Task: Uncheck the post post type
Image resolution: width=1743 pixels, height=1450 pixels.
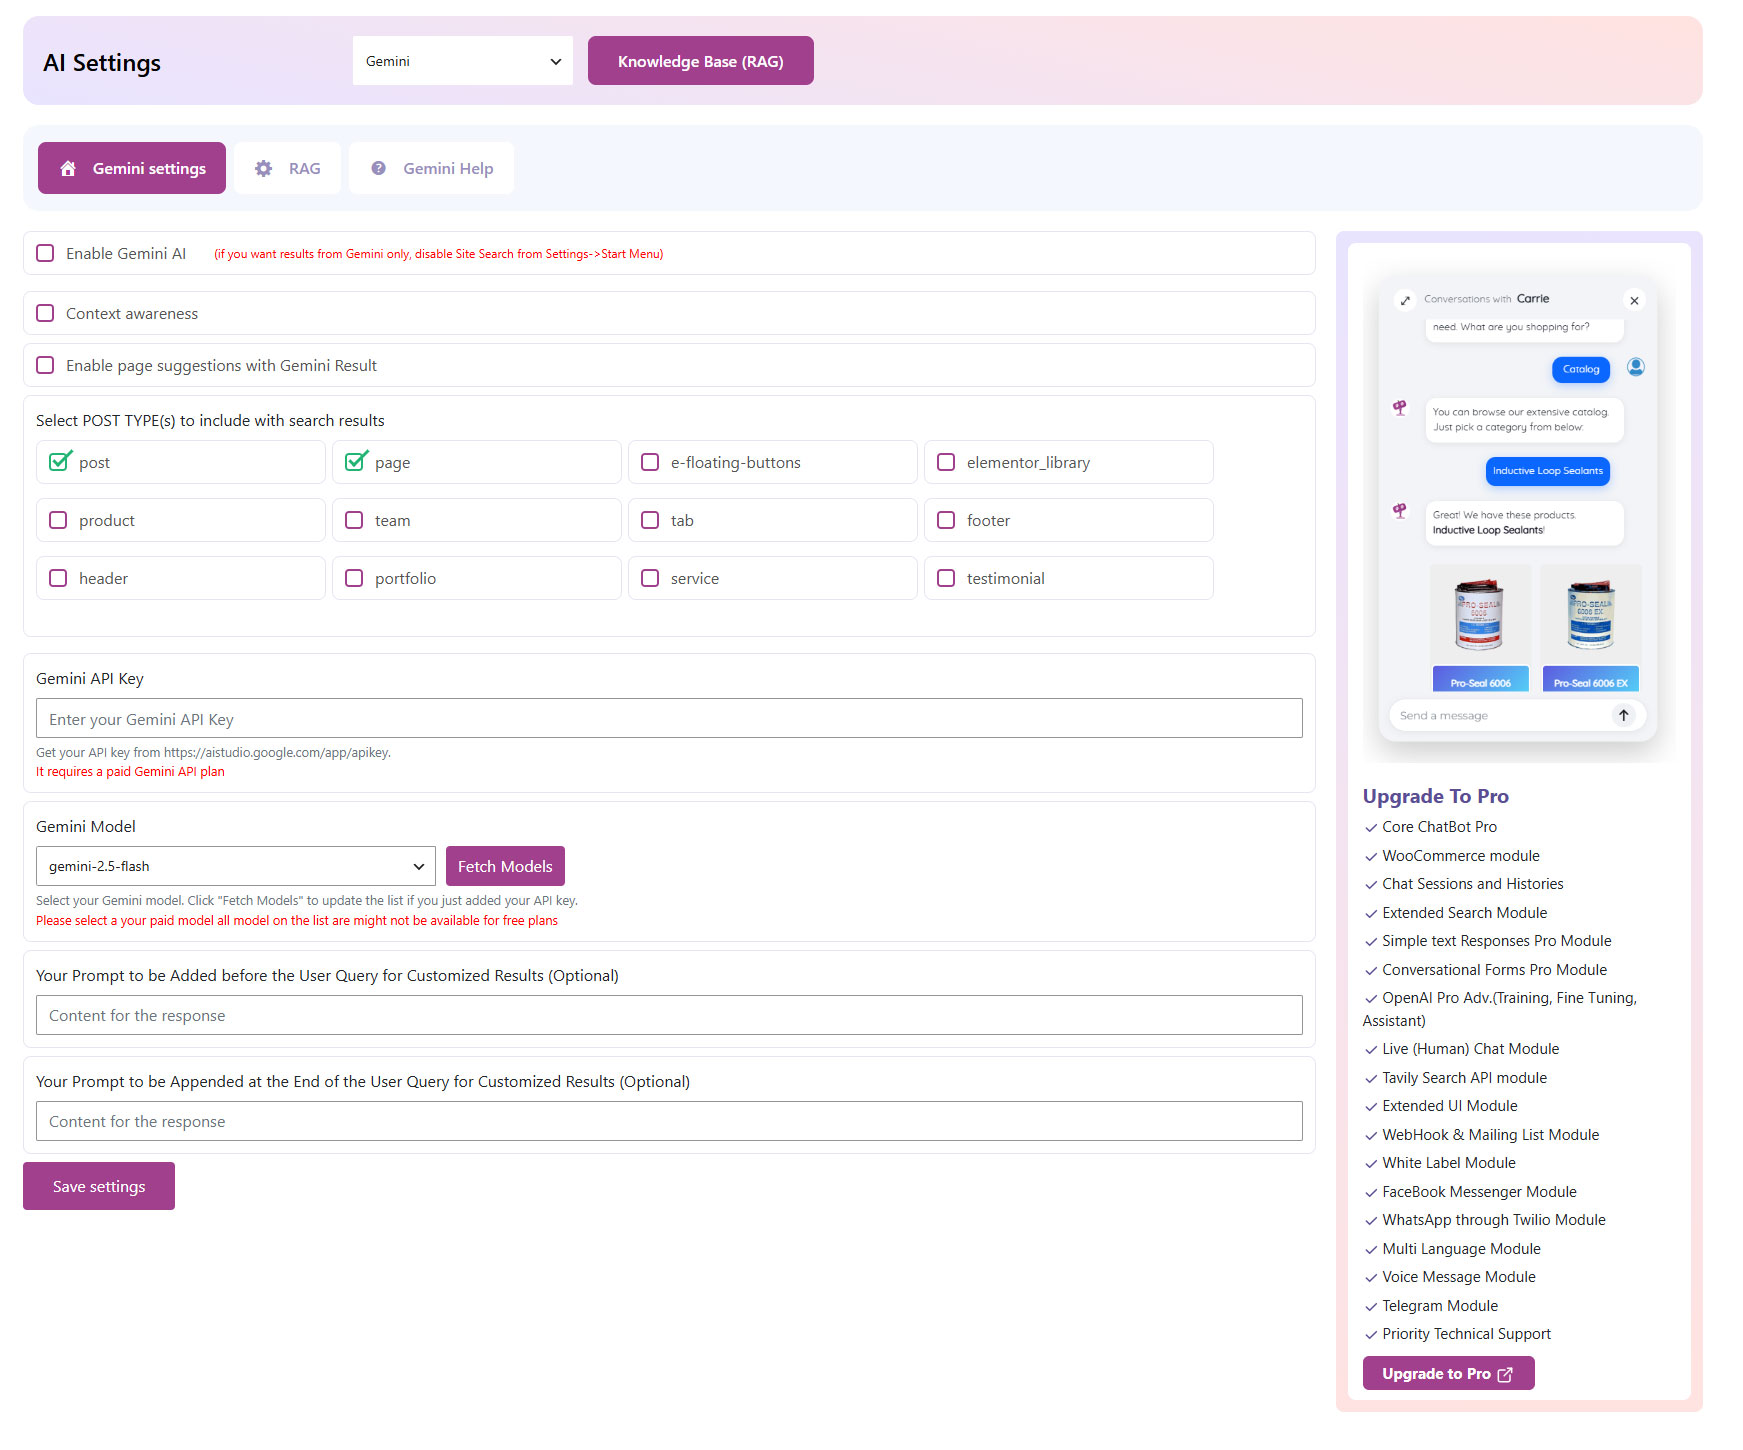Action: pyautogui.click(x=59, y=462)
